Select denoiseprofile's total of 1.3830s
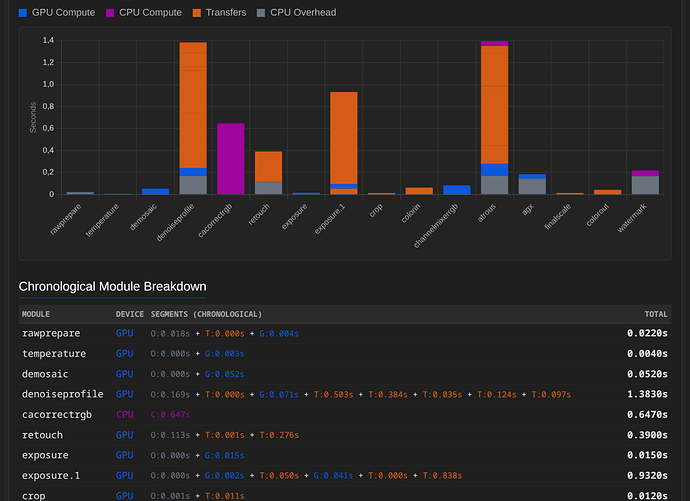690x501 pixels. pos(647,394)
